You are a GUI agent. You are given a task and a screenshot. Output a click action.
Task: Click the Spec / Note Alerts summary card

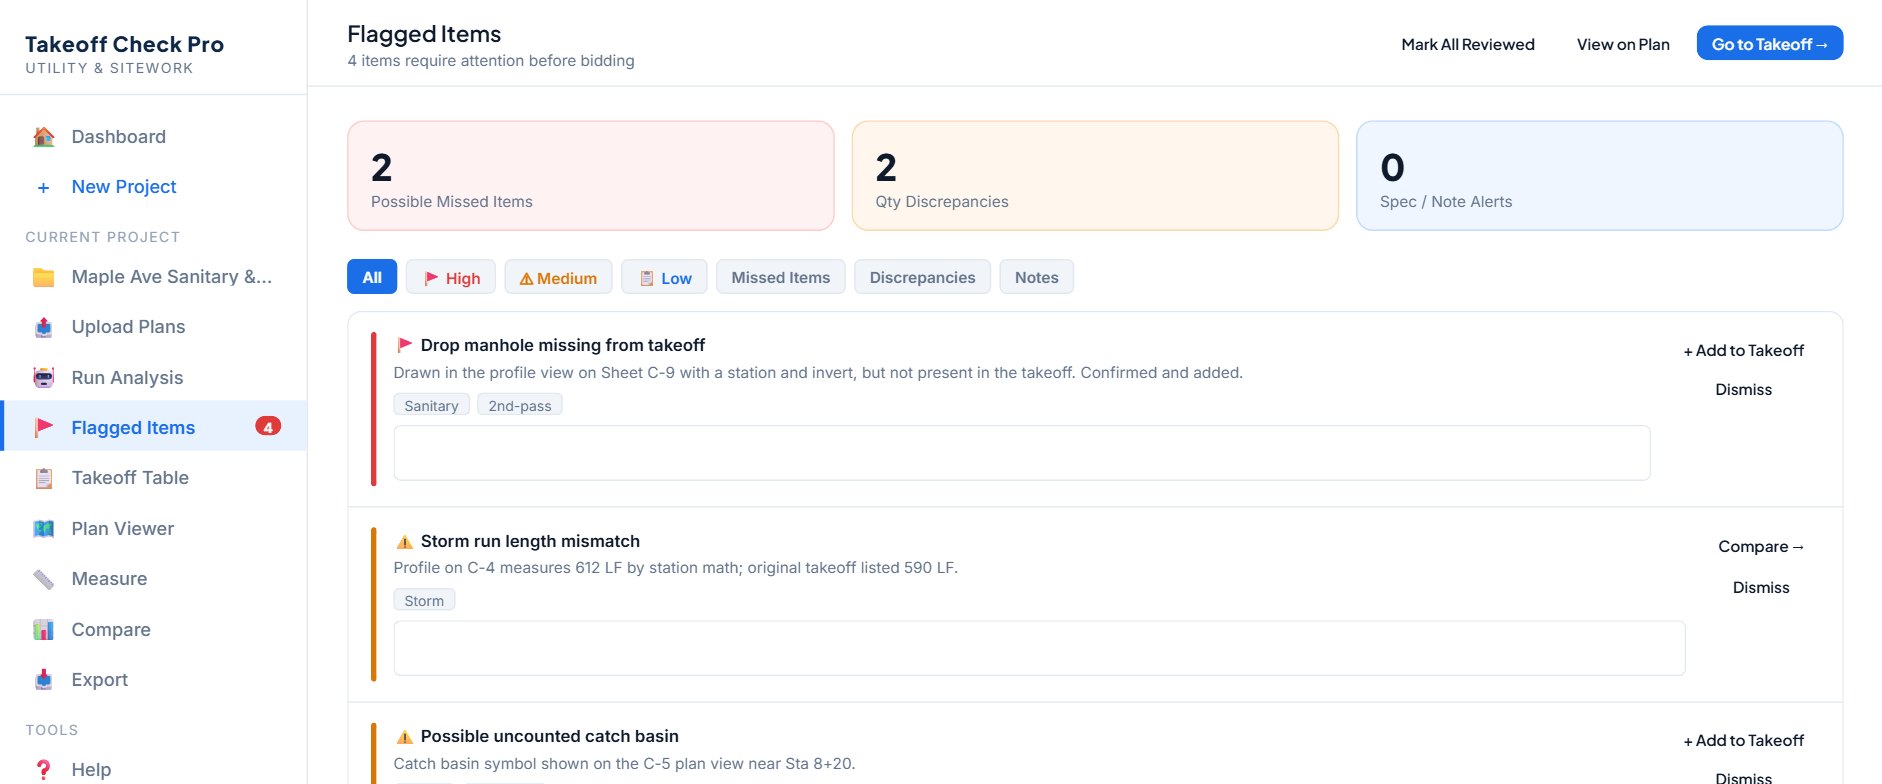1599,176
